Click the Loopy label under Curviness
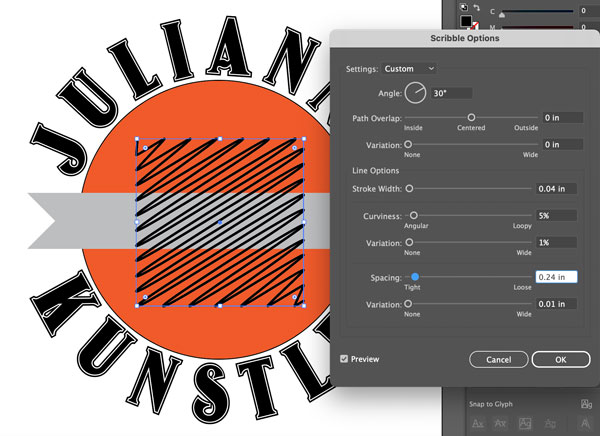 pyautogui.click(x=522, y=226)
